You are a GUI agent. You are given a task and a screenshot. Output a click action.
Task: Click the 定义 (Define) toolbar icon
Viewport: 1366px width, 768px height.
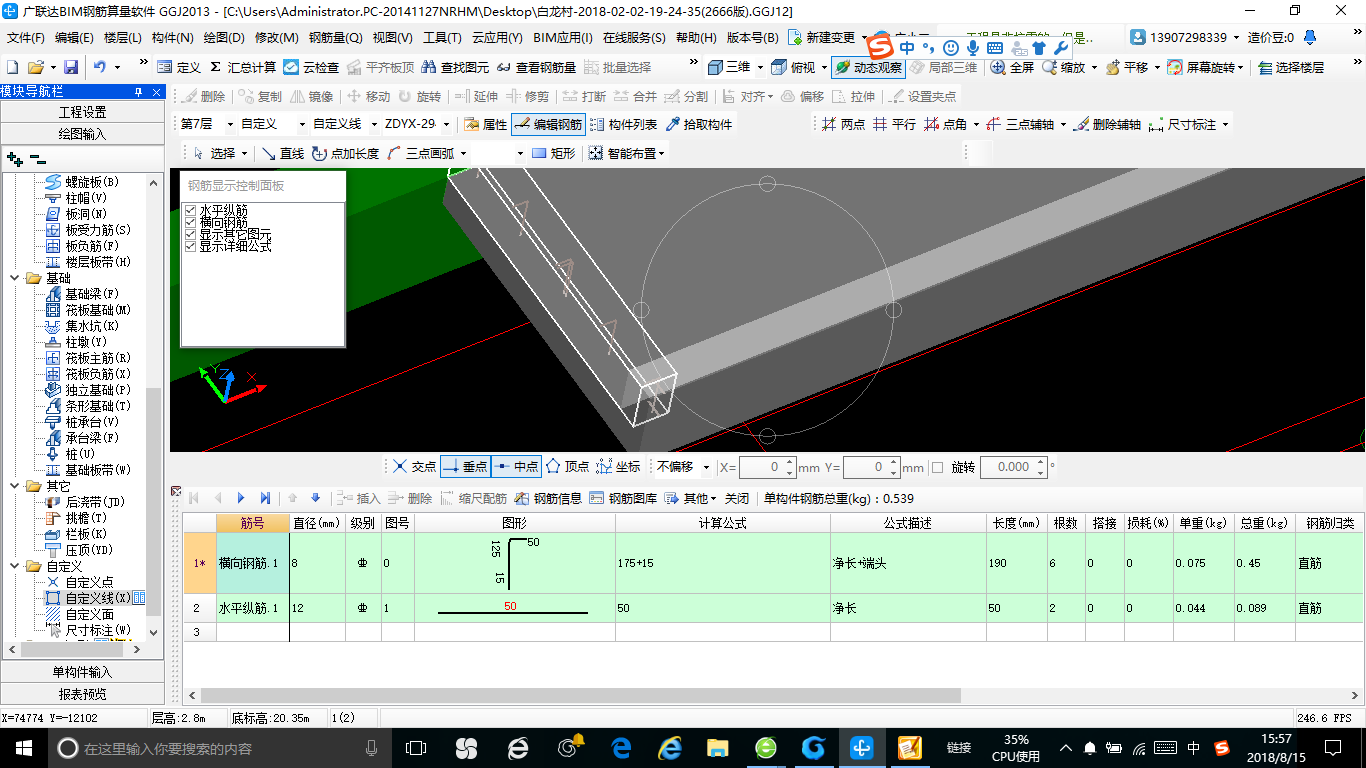tap(180, 67)
